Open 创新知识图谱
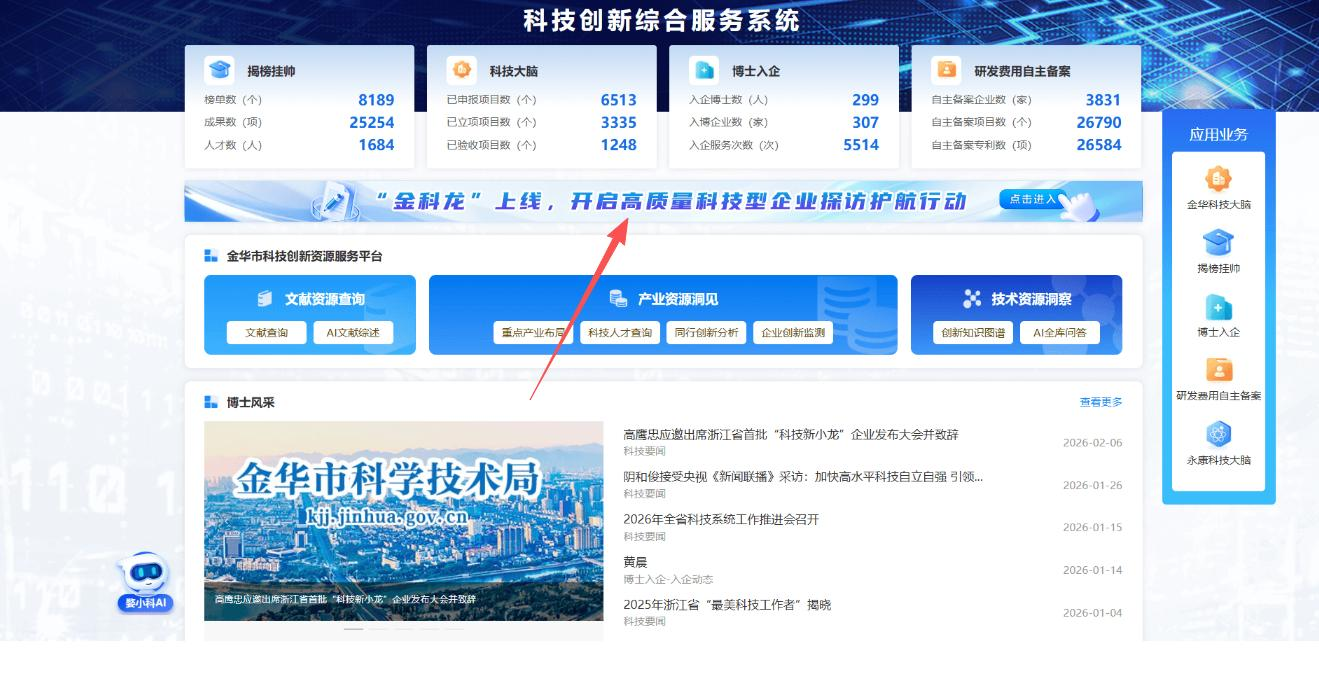The image size is (1319, 681). coord(973,333)
